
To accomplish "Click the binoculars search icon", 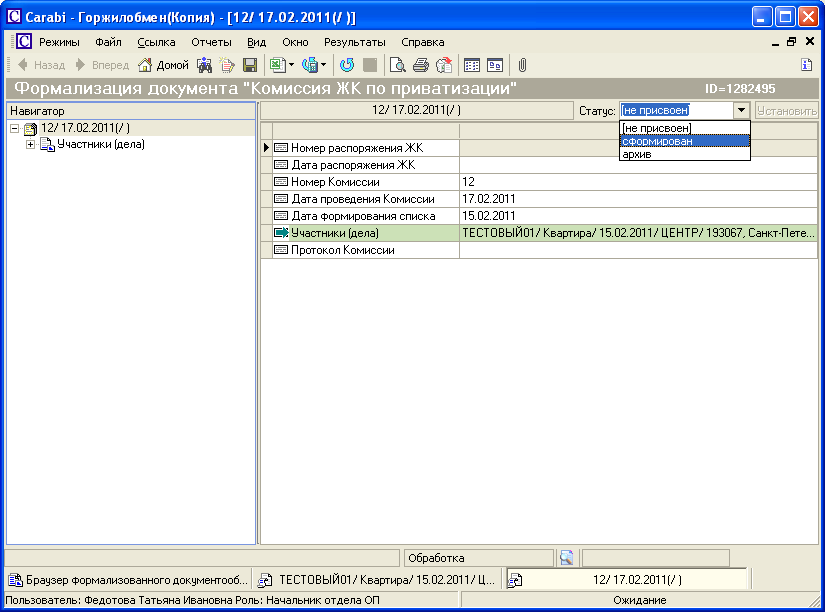I will click(x=205, y=65).
